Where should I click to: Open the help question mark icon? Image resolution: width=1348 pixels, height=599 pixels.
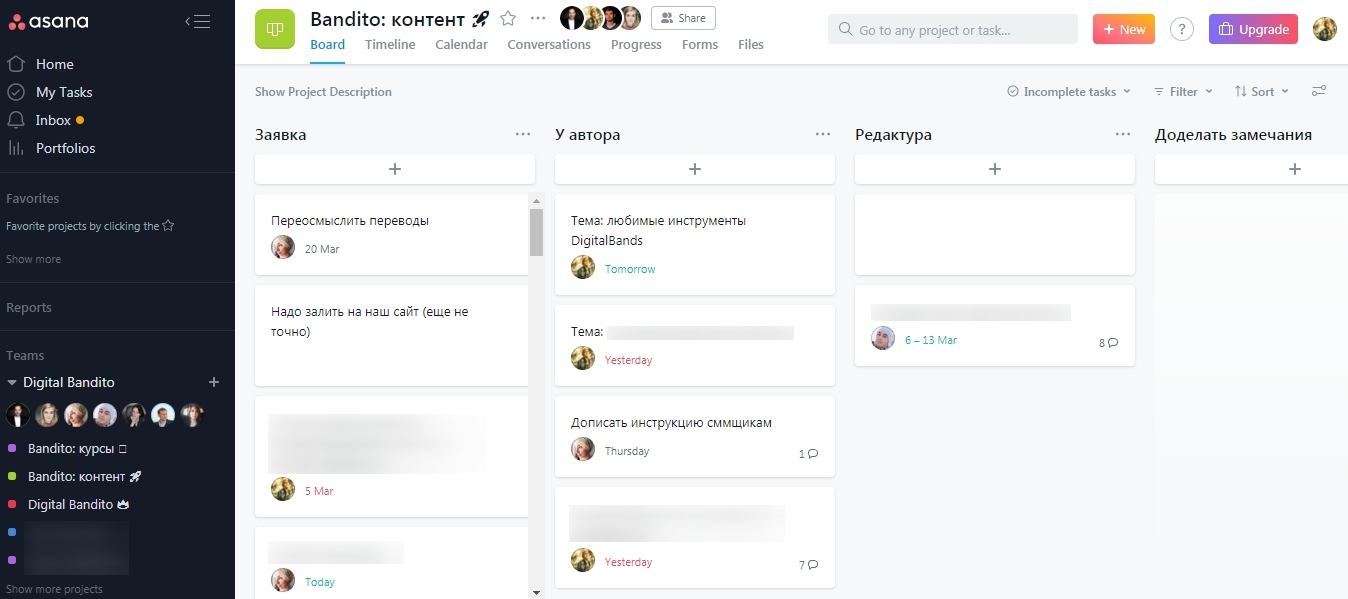1182,30
